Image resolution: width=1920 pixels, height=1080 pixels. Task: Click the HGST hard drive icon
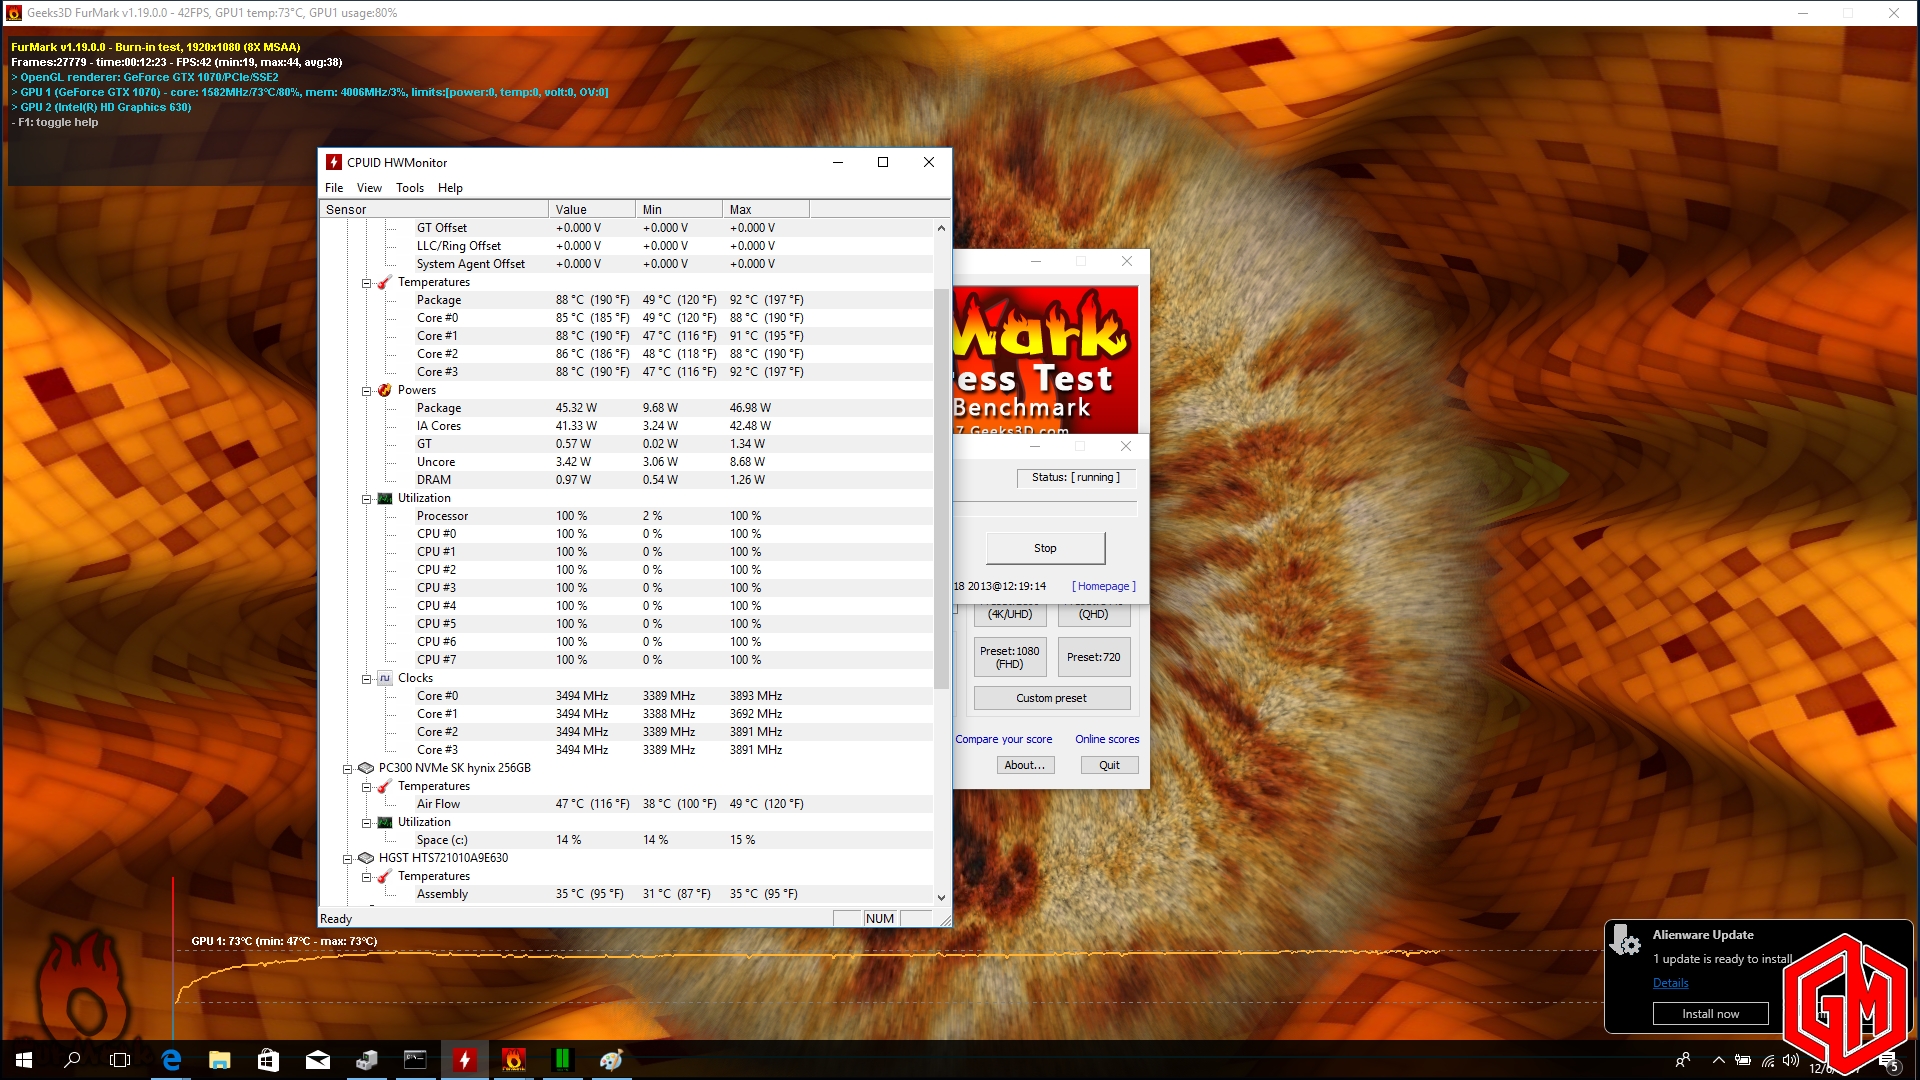tap(366, 858)
